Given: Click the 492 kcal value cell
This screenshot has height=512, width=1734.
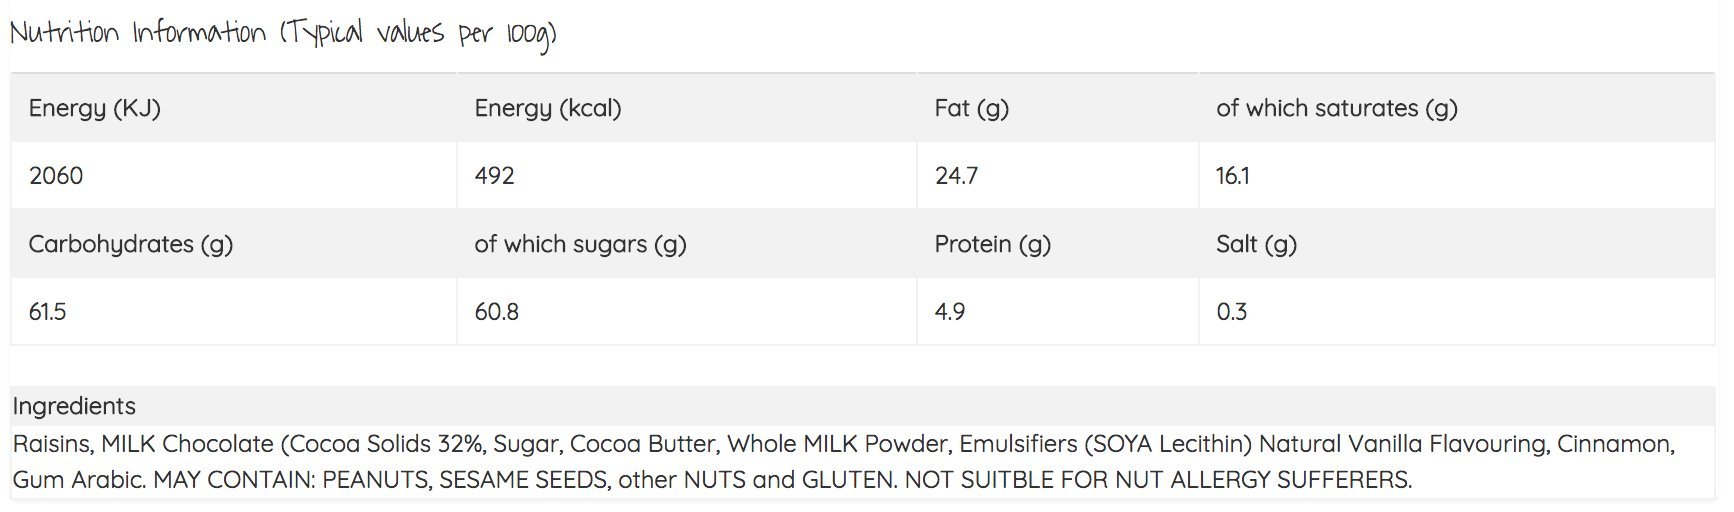Looking at the screenshot, I should click(x=495, y=176).
